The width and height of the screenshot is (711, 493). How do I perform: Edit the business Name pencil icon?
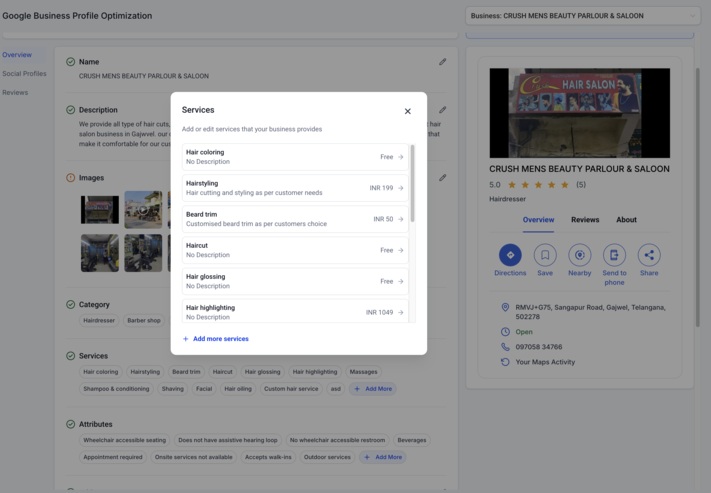click(x=442, y=62)
